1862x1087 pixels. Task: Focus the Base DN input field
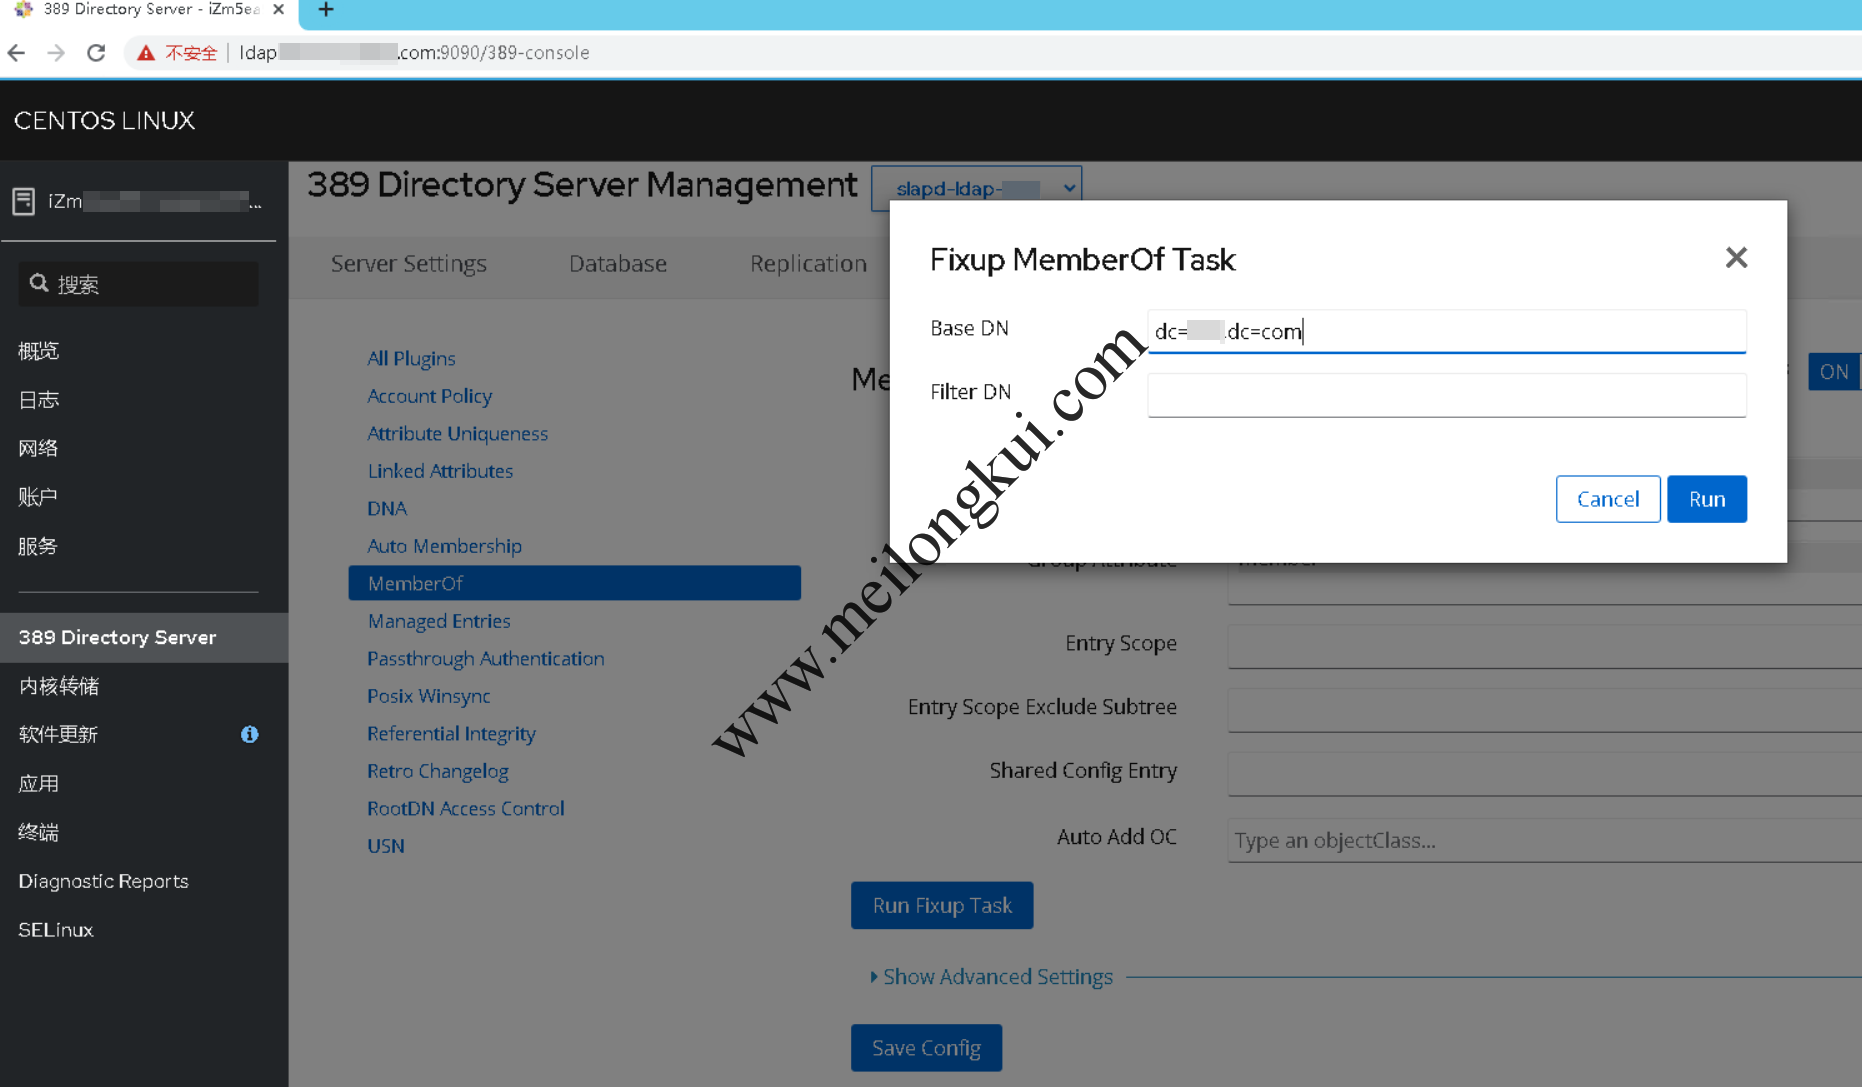(x=1446, y=331)
